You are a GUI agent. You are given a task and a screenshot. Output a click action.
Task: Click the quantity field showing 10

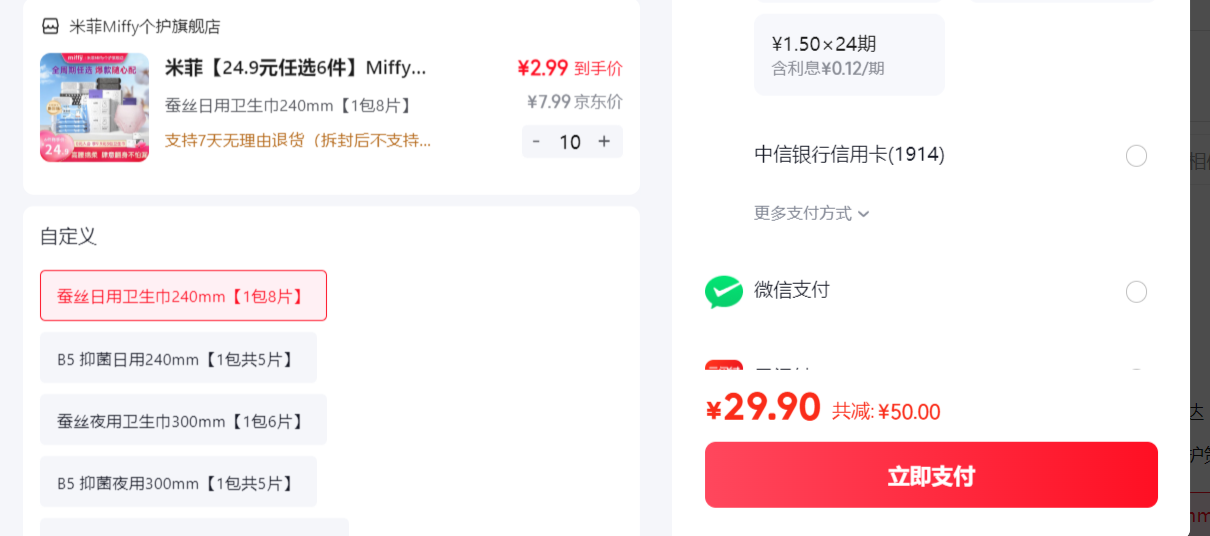pos(570,142)
